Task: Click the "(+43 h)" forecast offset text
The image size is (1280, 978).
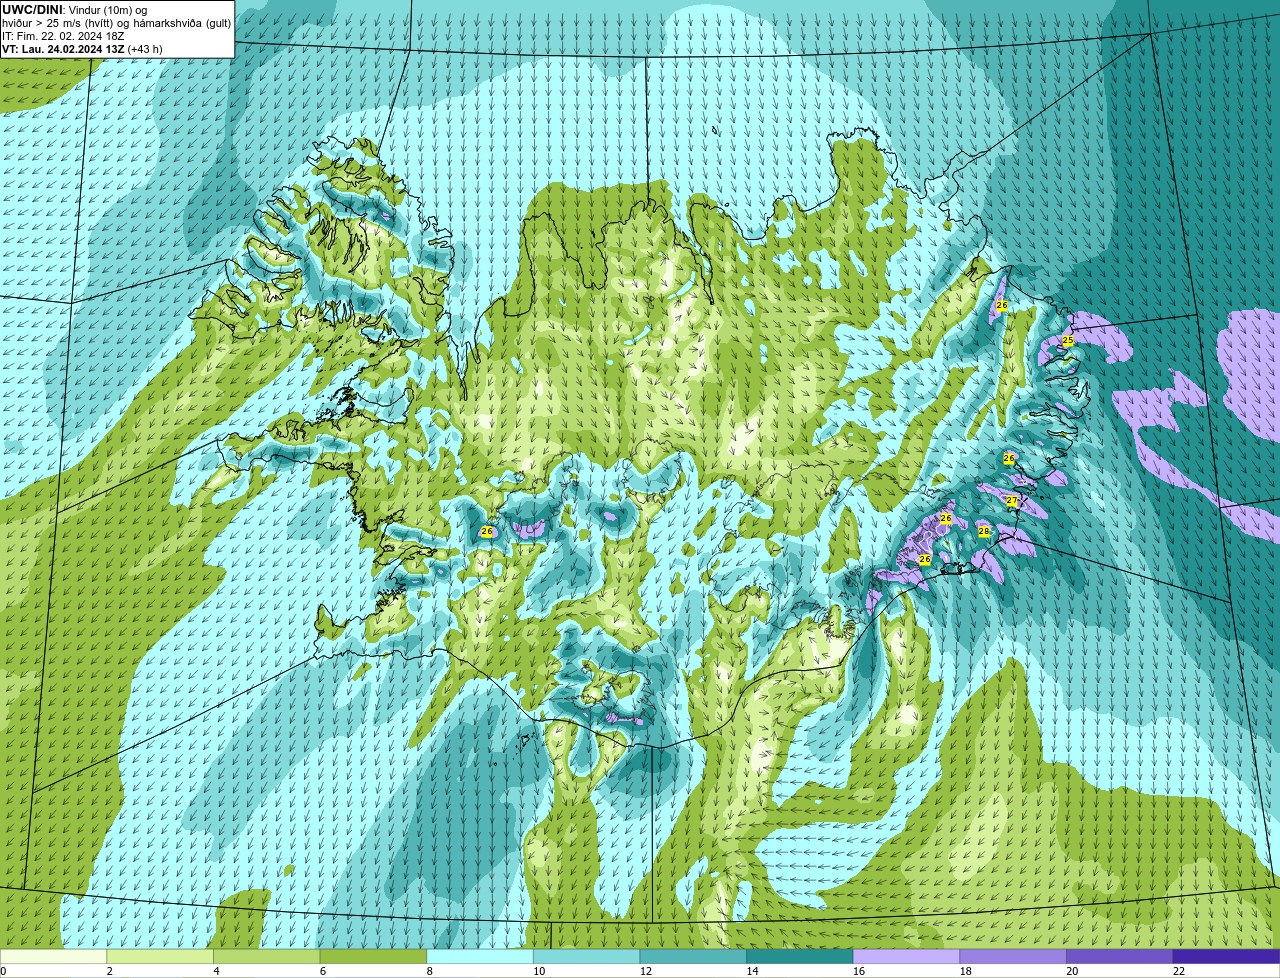Action: click(x=145, y=49)
